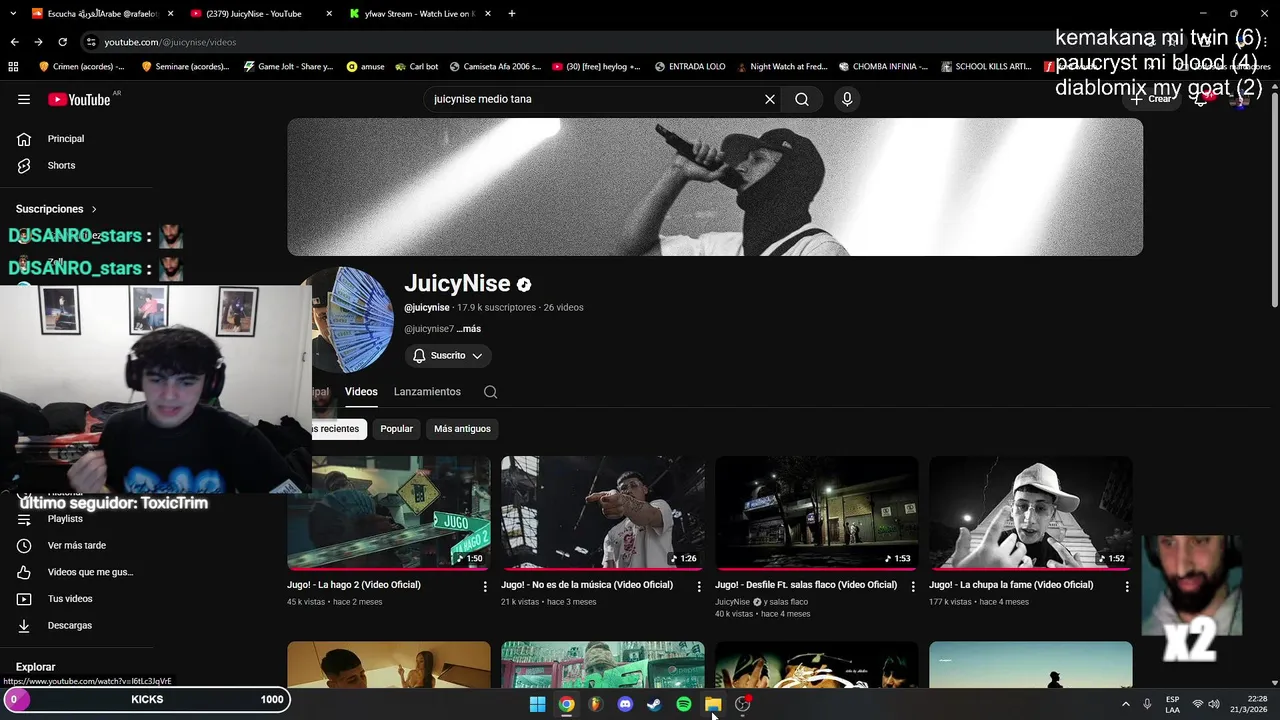Open options for No es de la música video
This screenshot has height=720, width=1280.
(x=699, y=587)
